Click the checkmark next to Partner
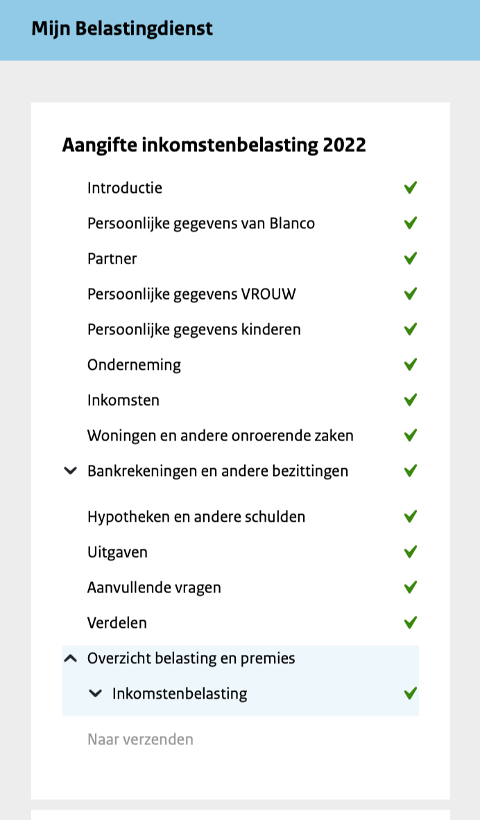 click(x=410, y=258)
